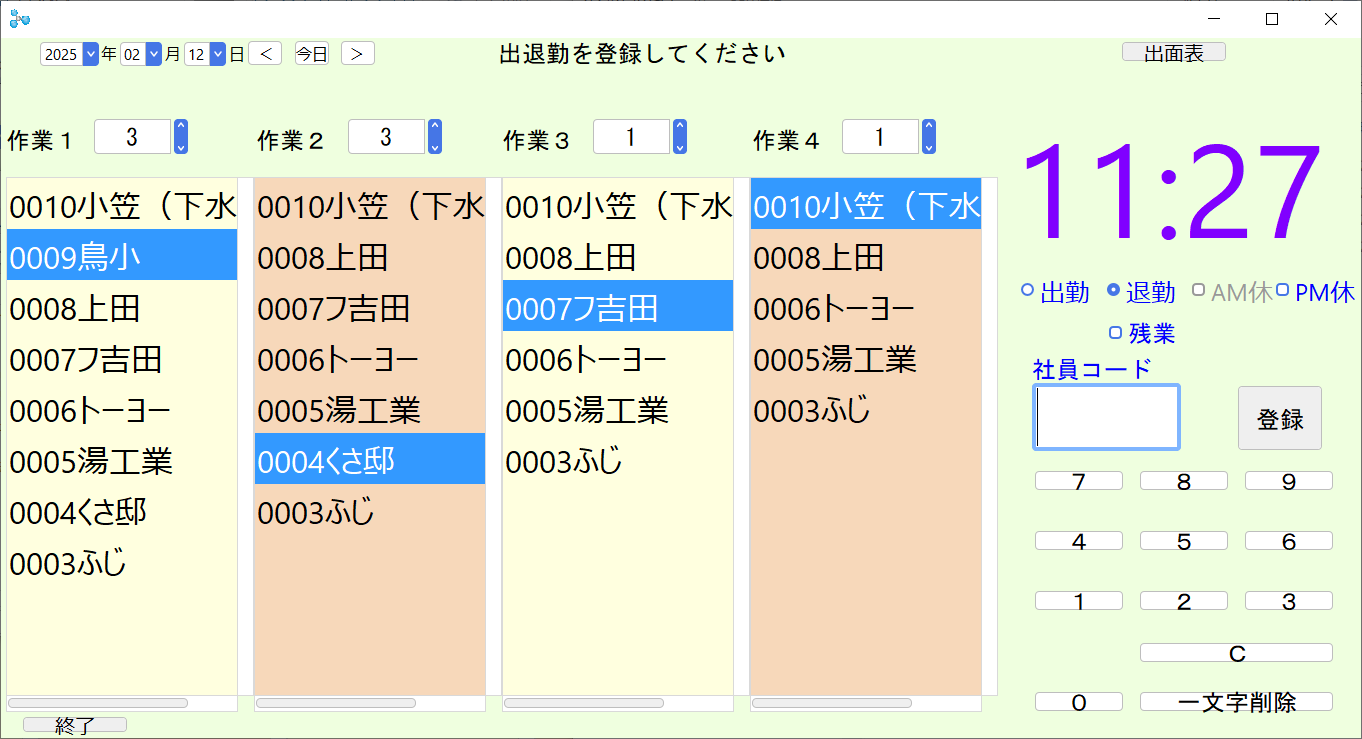This screenshot has width=1362, height=739.
Task: Click the 今日 (today) button
Action: pos(311,54)
